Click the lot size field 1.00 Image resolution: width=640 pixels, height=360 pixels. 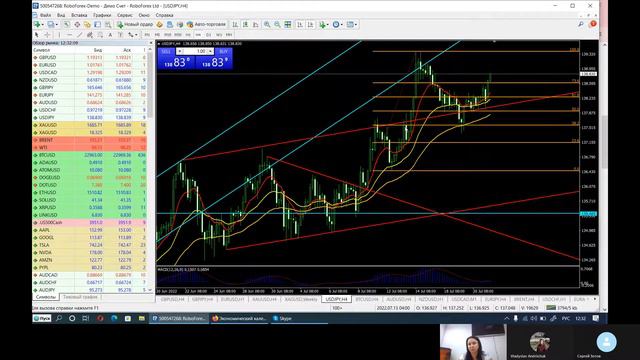tap(195, 51)
